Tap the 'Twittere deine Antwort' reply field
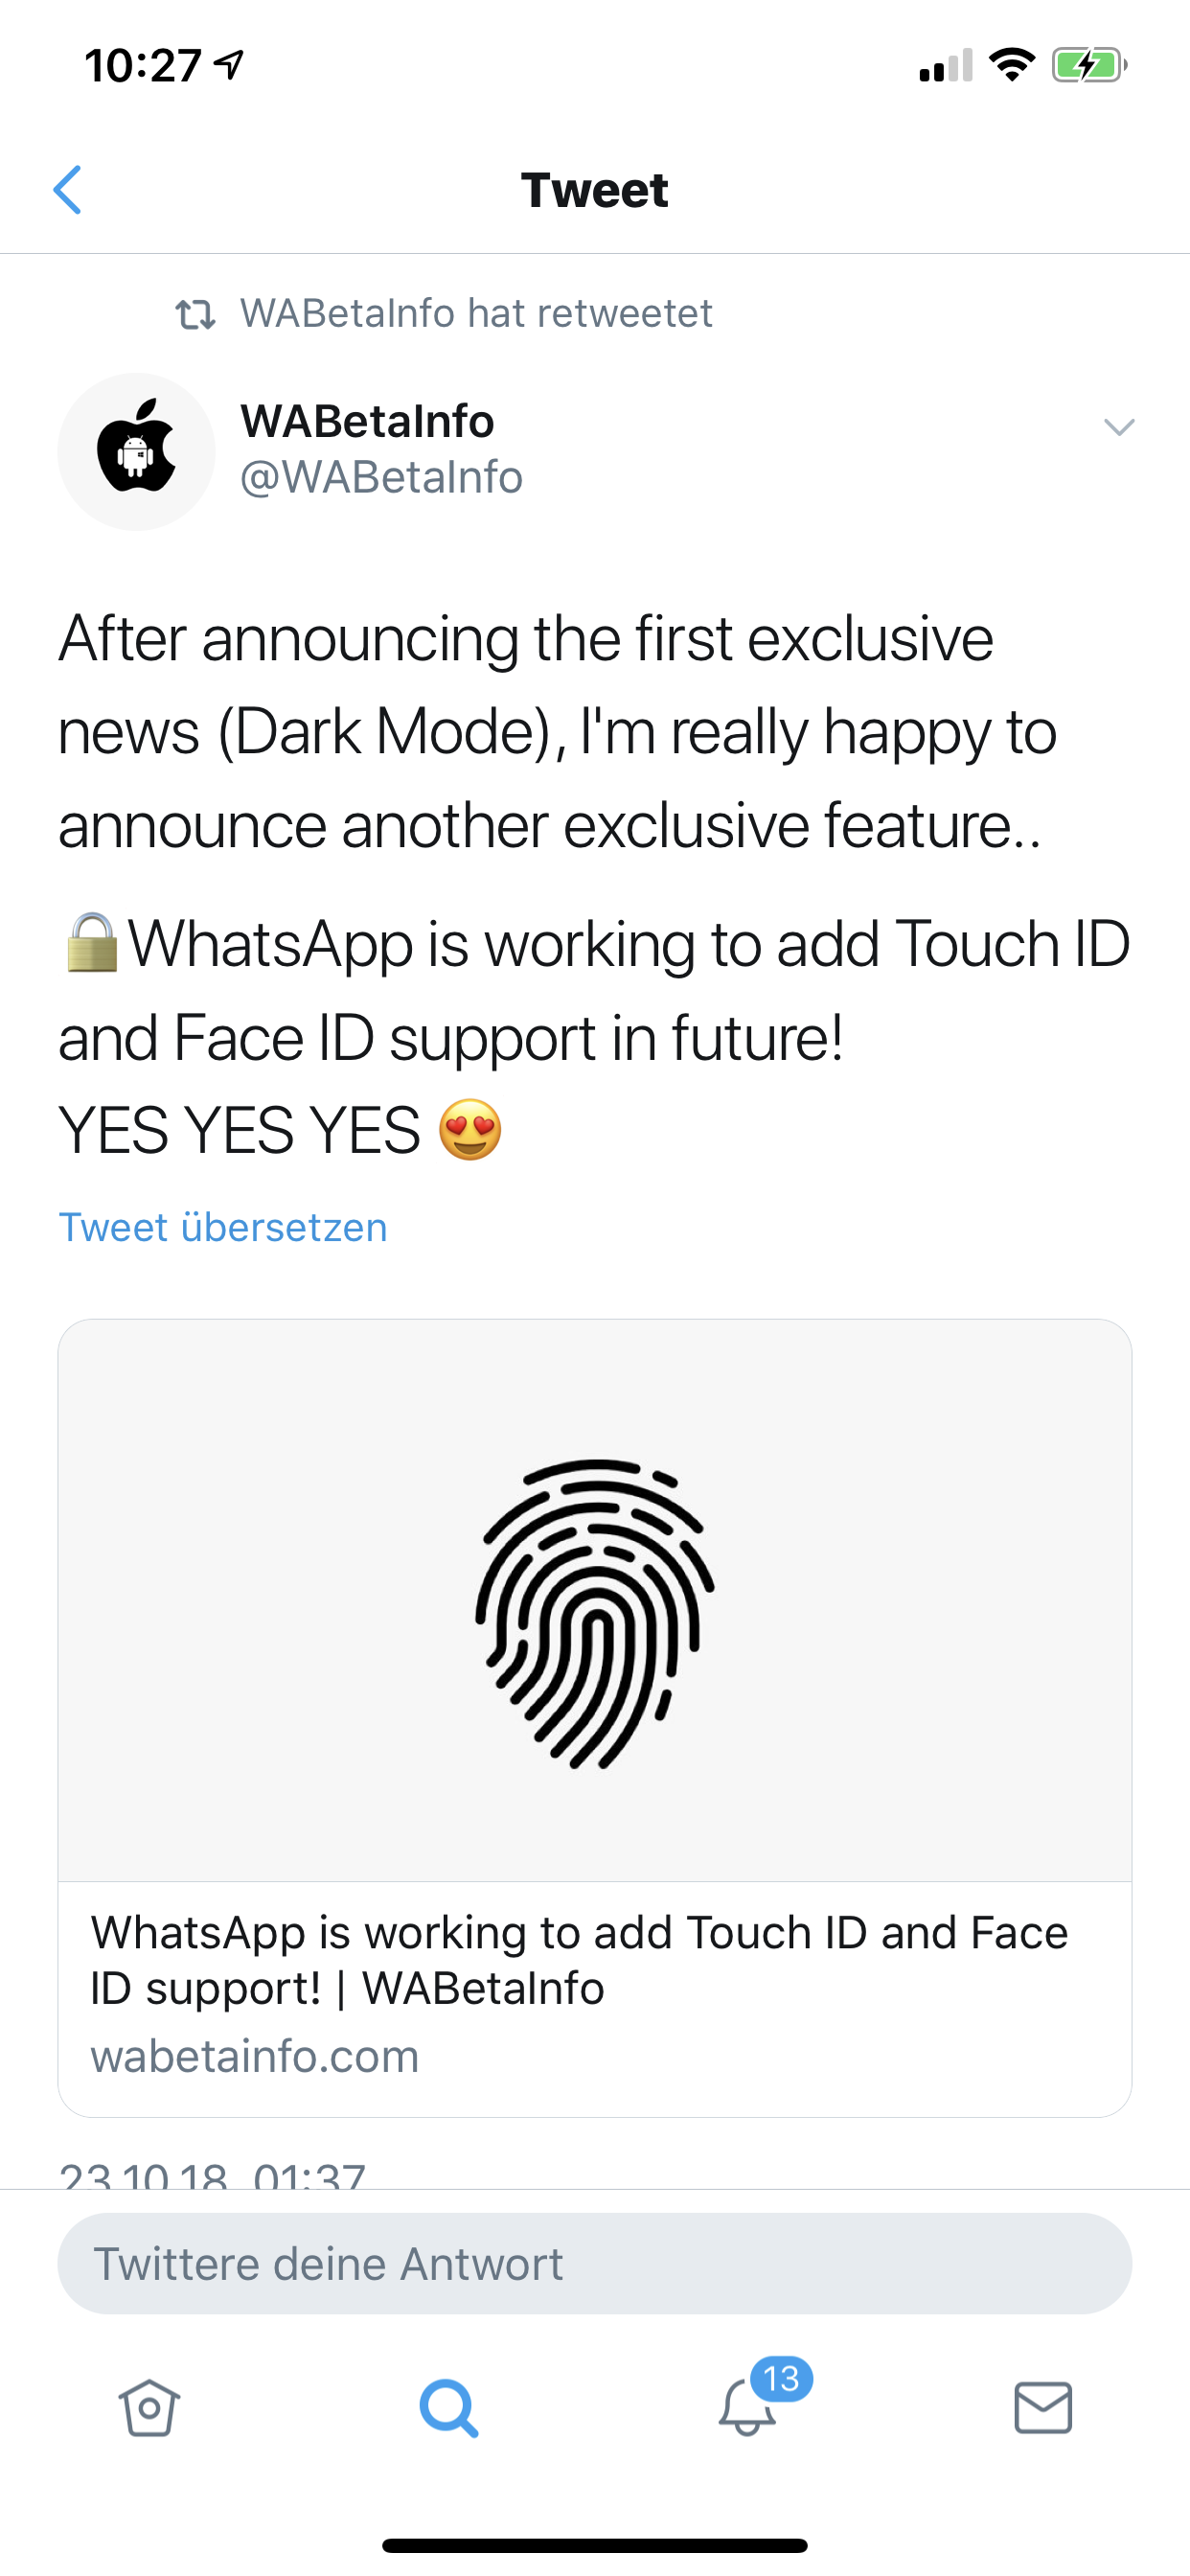This screenshot has width=1190, height=2576. (x=594, y=2264)
